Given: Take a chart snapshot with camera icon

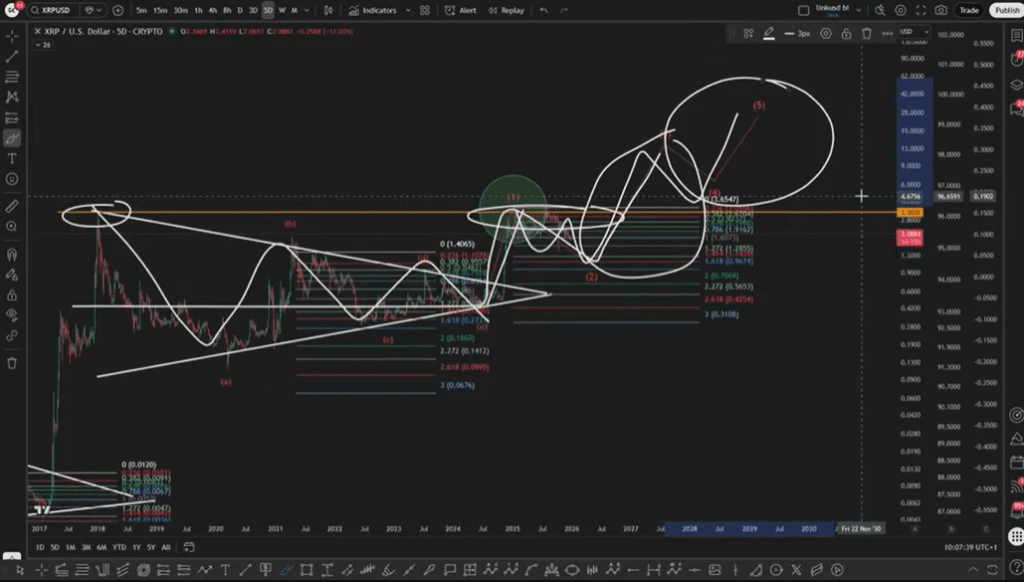Looking at the screenshot, I should pos(941,10).
